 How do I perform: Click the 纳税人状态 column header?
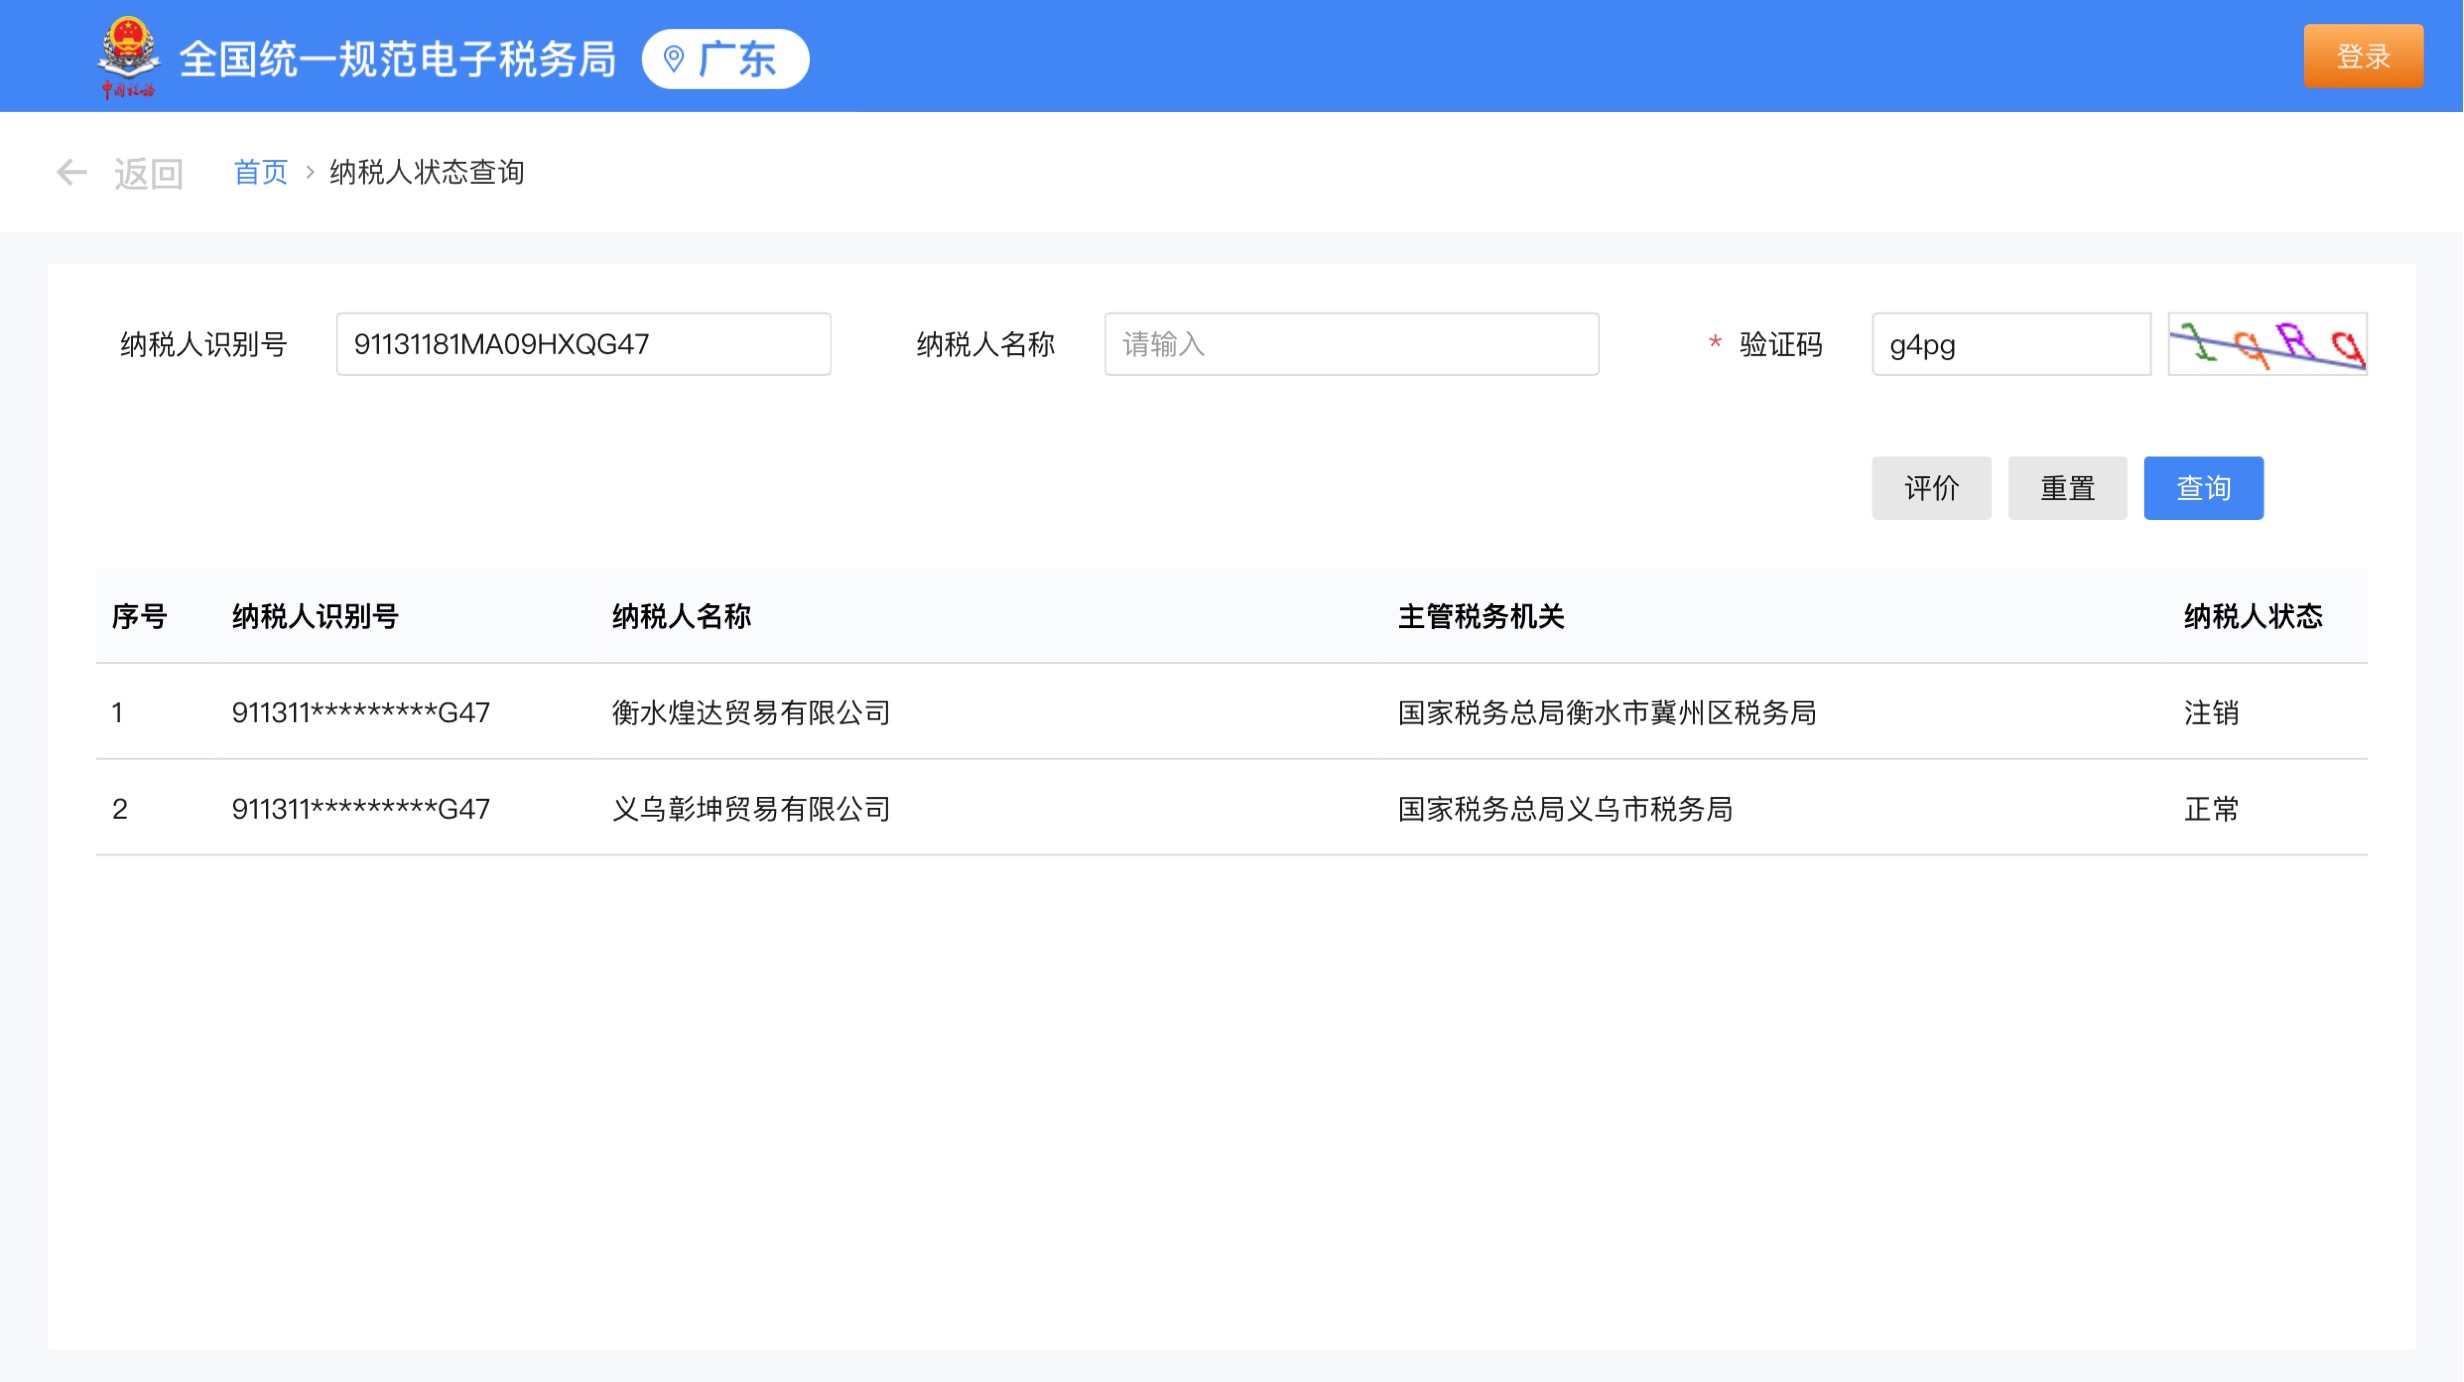point(2252,617)
